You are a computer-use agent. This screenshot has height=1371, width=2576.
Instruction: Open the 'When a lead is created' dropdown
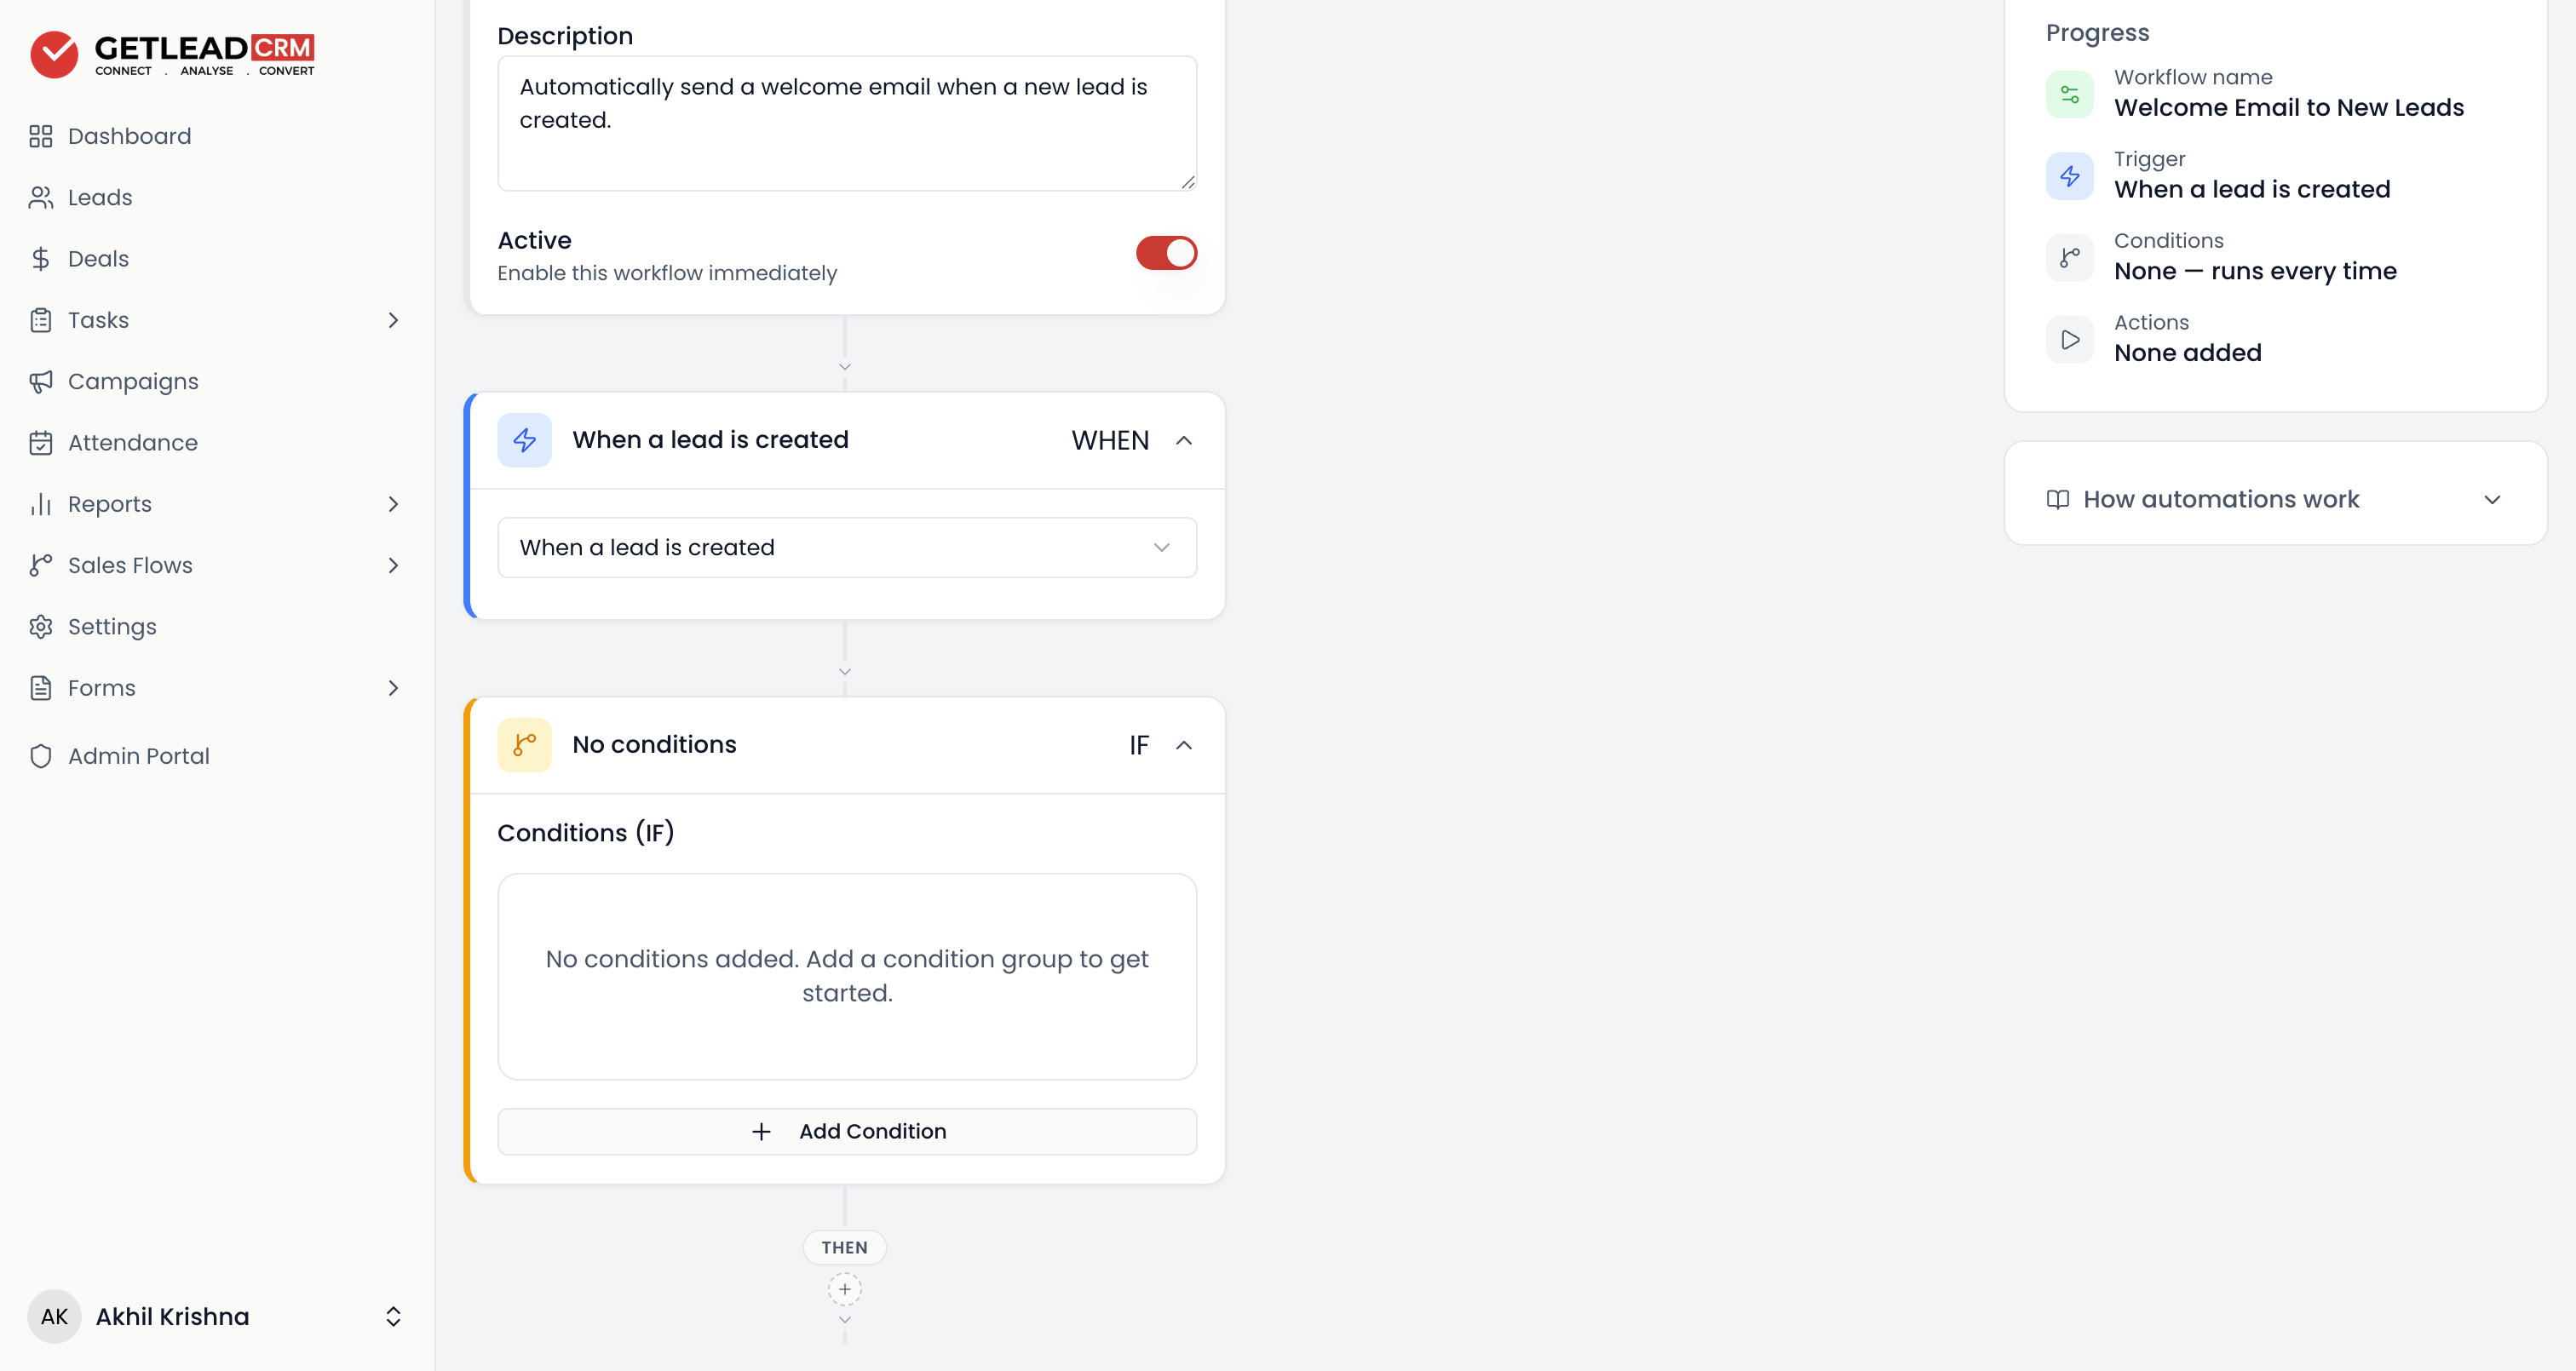click(x=847, y=547)
